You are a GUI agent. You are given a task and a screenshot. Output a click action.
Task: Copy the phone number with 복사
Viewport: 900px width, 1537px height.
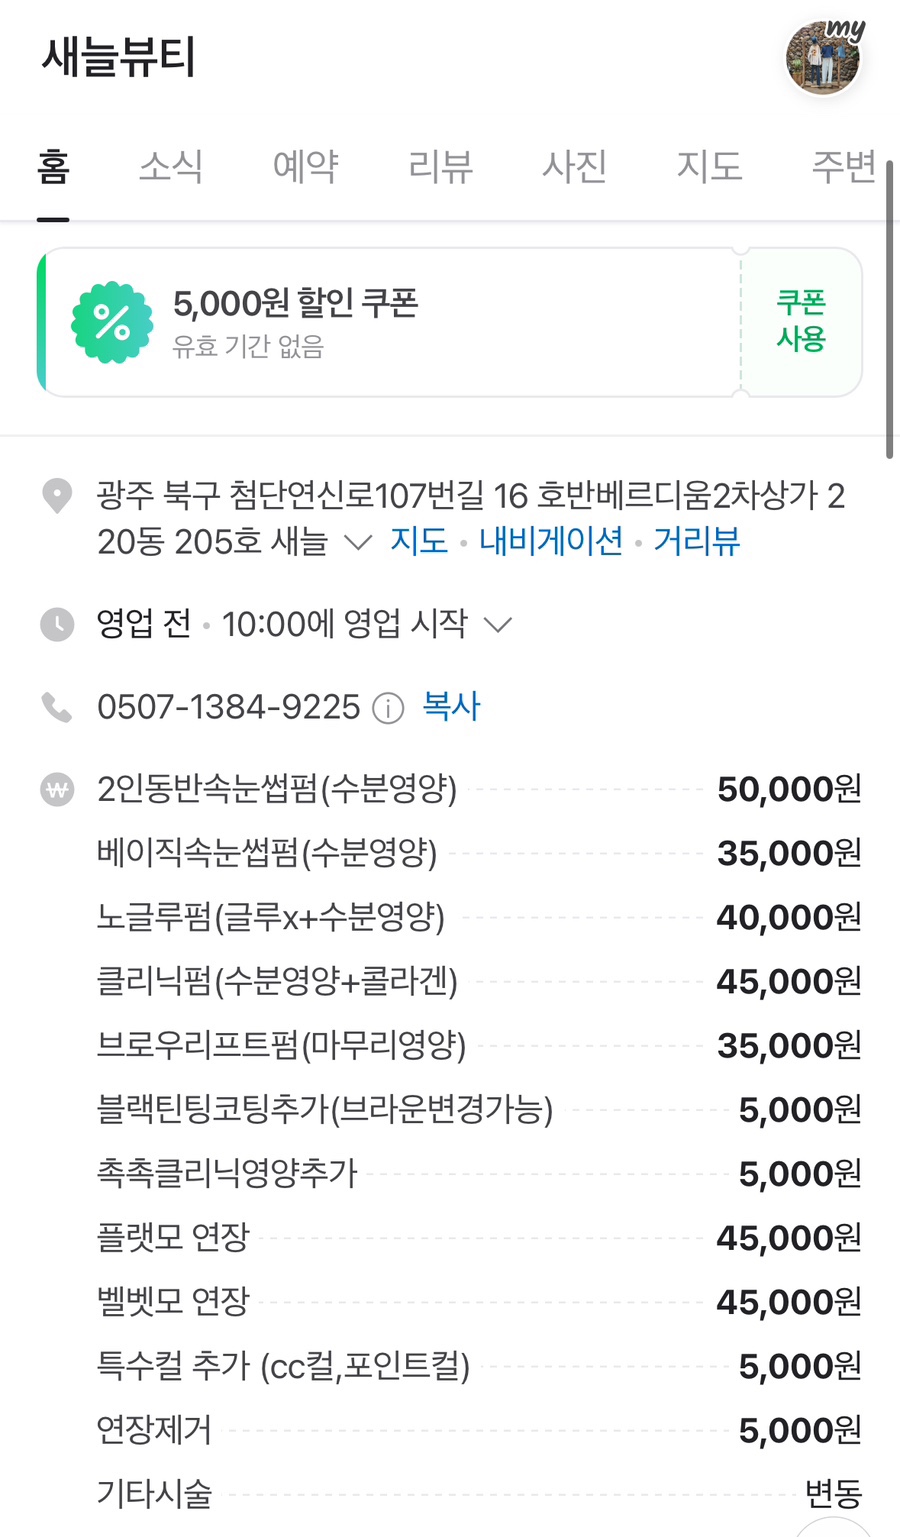pyautogui.click(x=451, y=706)
